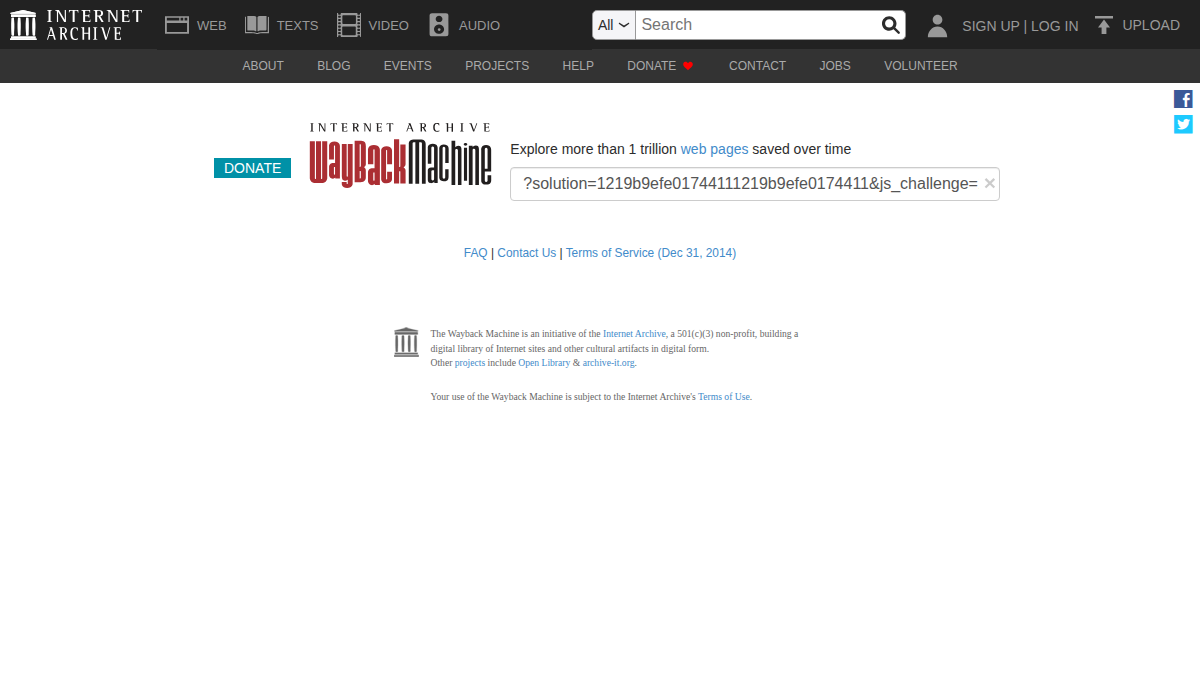Click the user avatar icon
This screenshot has height=675, width=1200.
[x=937, y=25]
